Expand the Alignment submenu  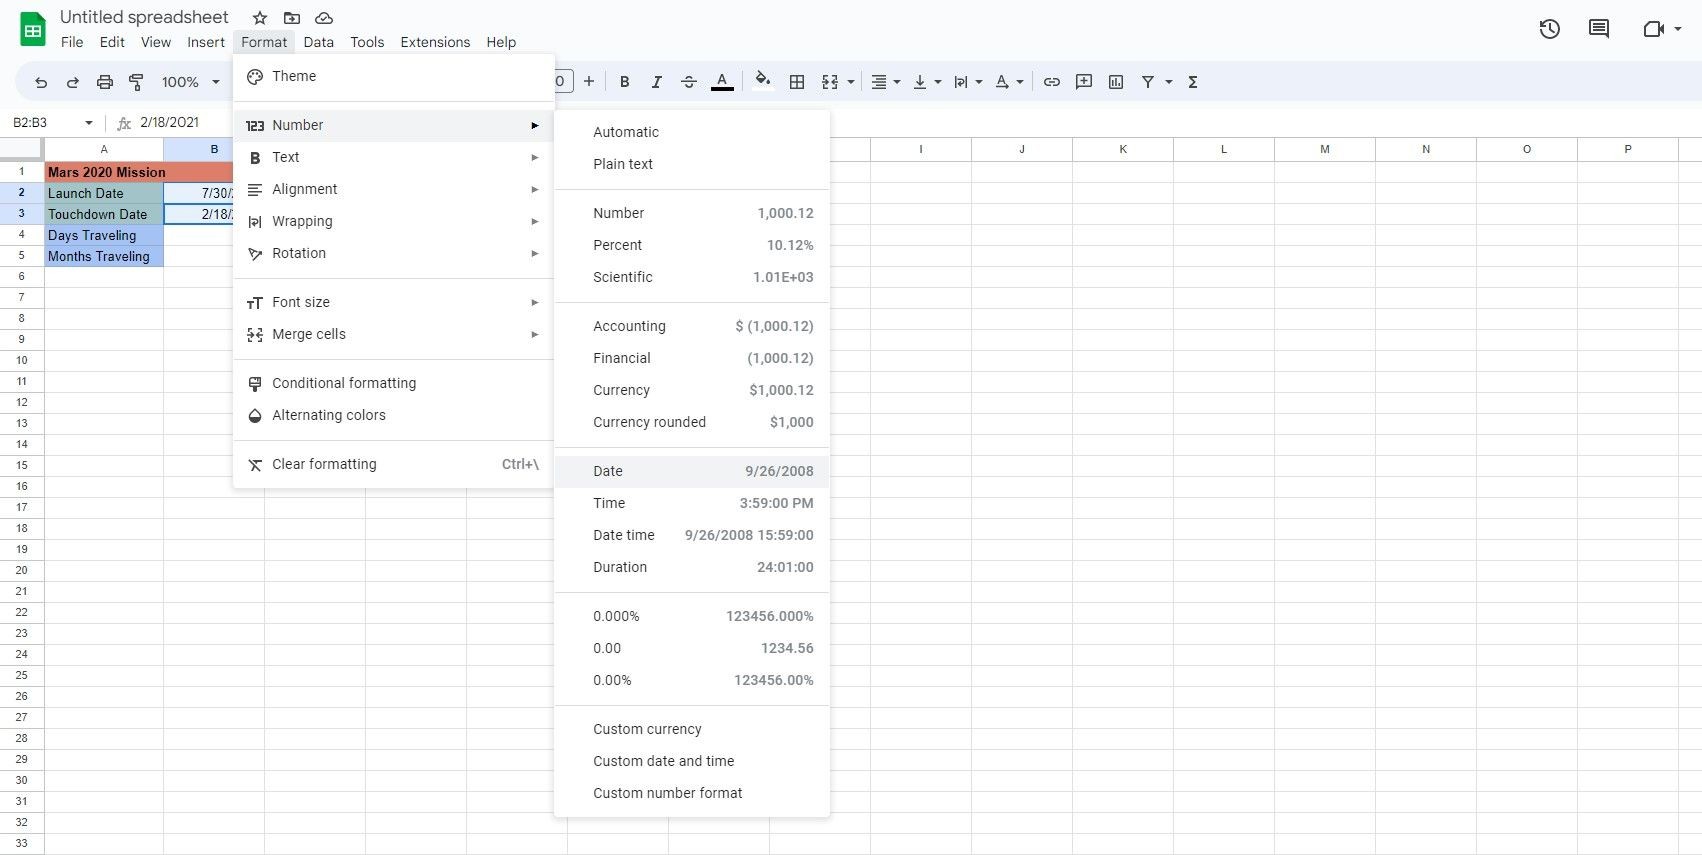(x=394, y=189)
